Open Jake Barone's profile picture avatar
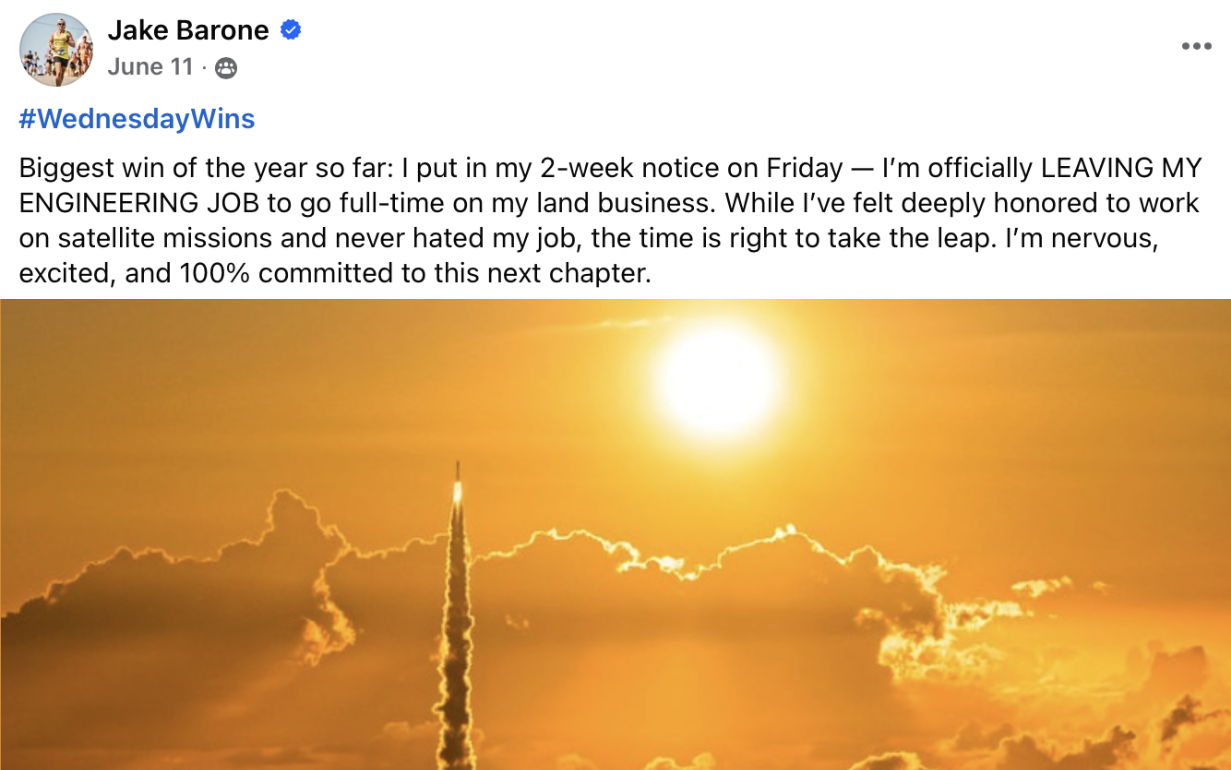This screenshot has height=770, width=1231. click(x=56, y=50)
